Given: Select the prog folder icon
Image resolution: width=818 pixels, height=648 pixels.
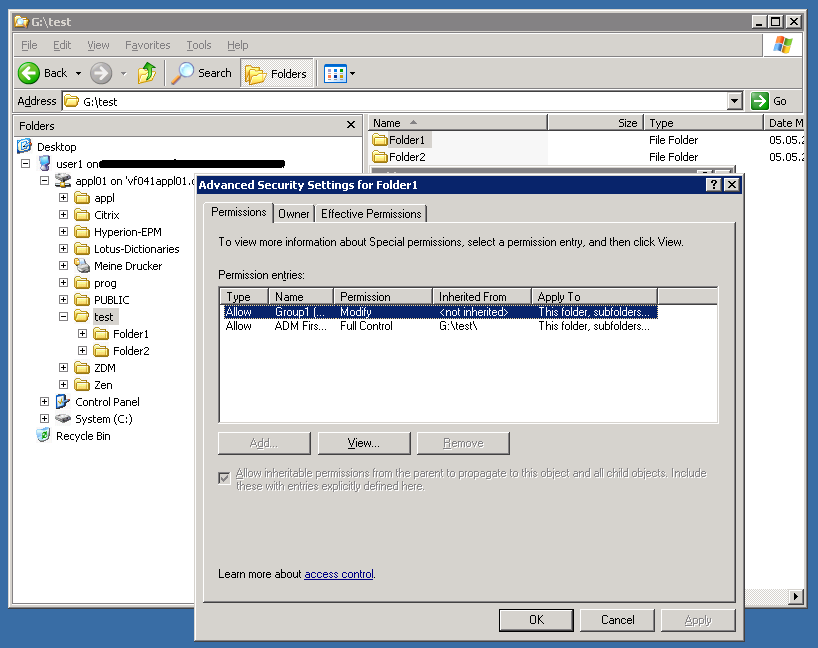Looking at the screenshot, I should [x=82, y=283].
